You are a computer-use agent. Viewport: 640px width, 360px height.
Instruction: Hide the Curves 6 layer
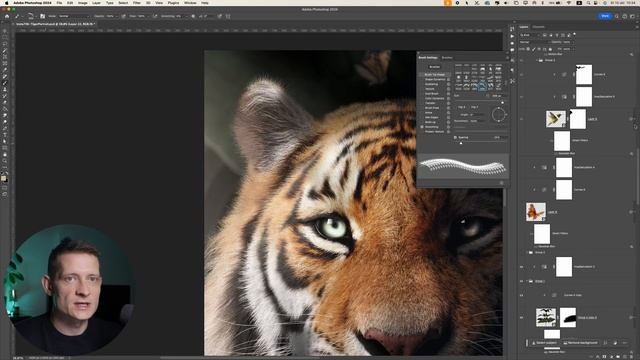pyautogui.click(x=522, y=75)
